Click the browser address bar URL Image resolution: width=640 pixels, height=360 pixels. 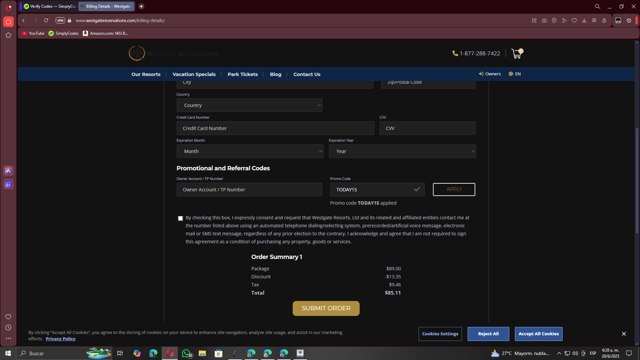pyautogui.click(x=120, y=20)
